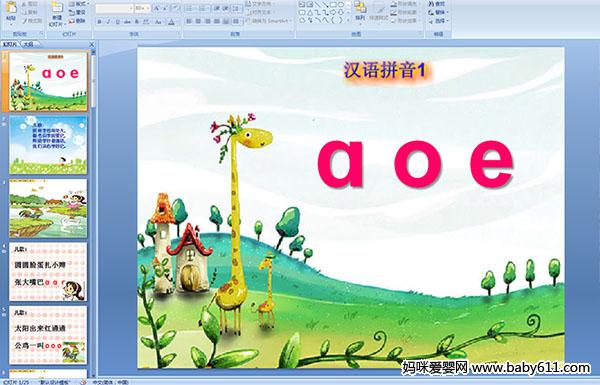The image size is (600, 385).
Task: Click the Reset slide icon
Action: (72, 12)
